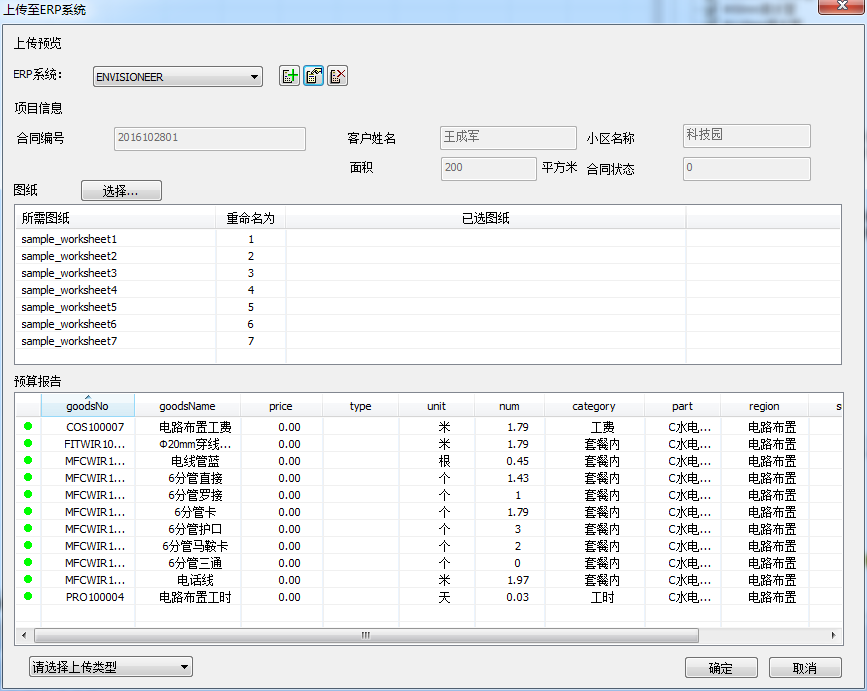
Task: Click the green dot of the 6分管护口 row
Action: click(28, 528)
